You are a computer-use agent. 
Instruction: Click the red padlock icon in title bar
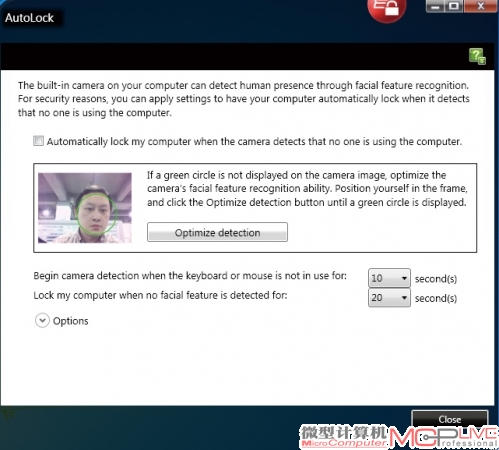coord(387,9)
